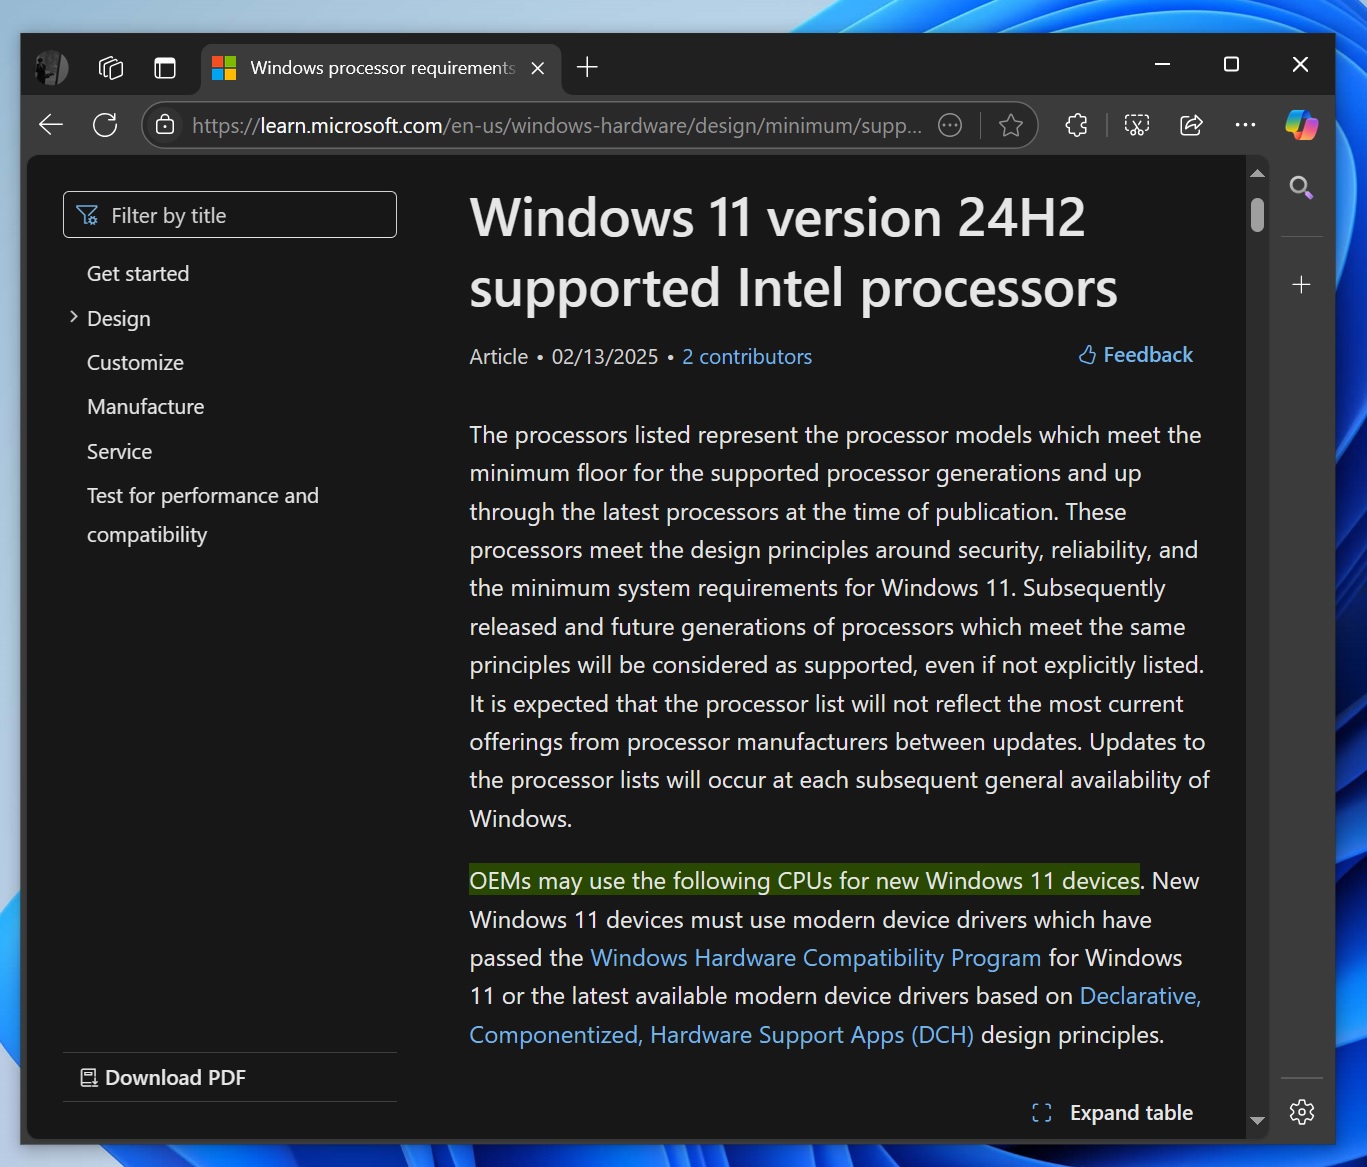View site permissions via the lock icon

(164, 125)
